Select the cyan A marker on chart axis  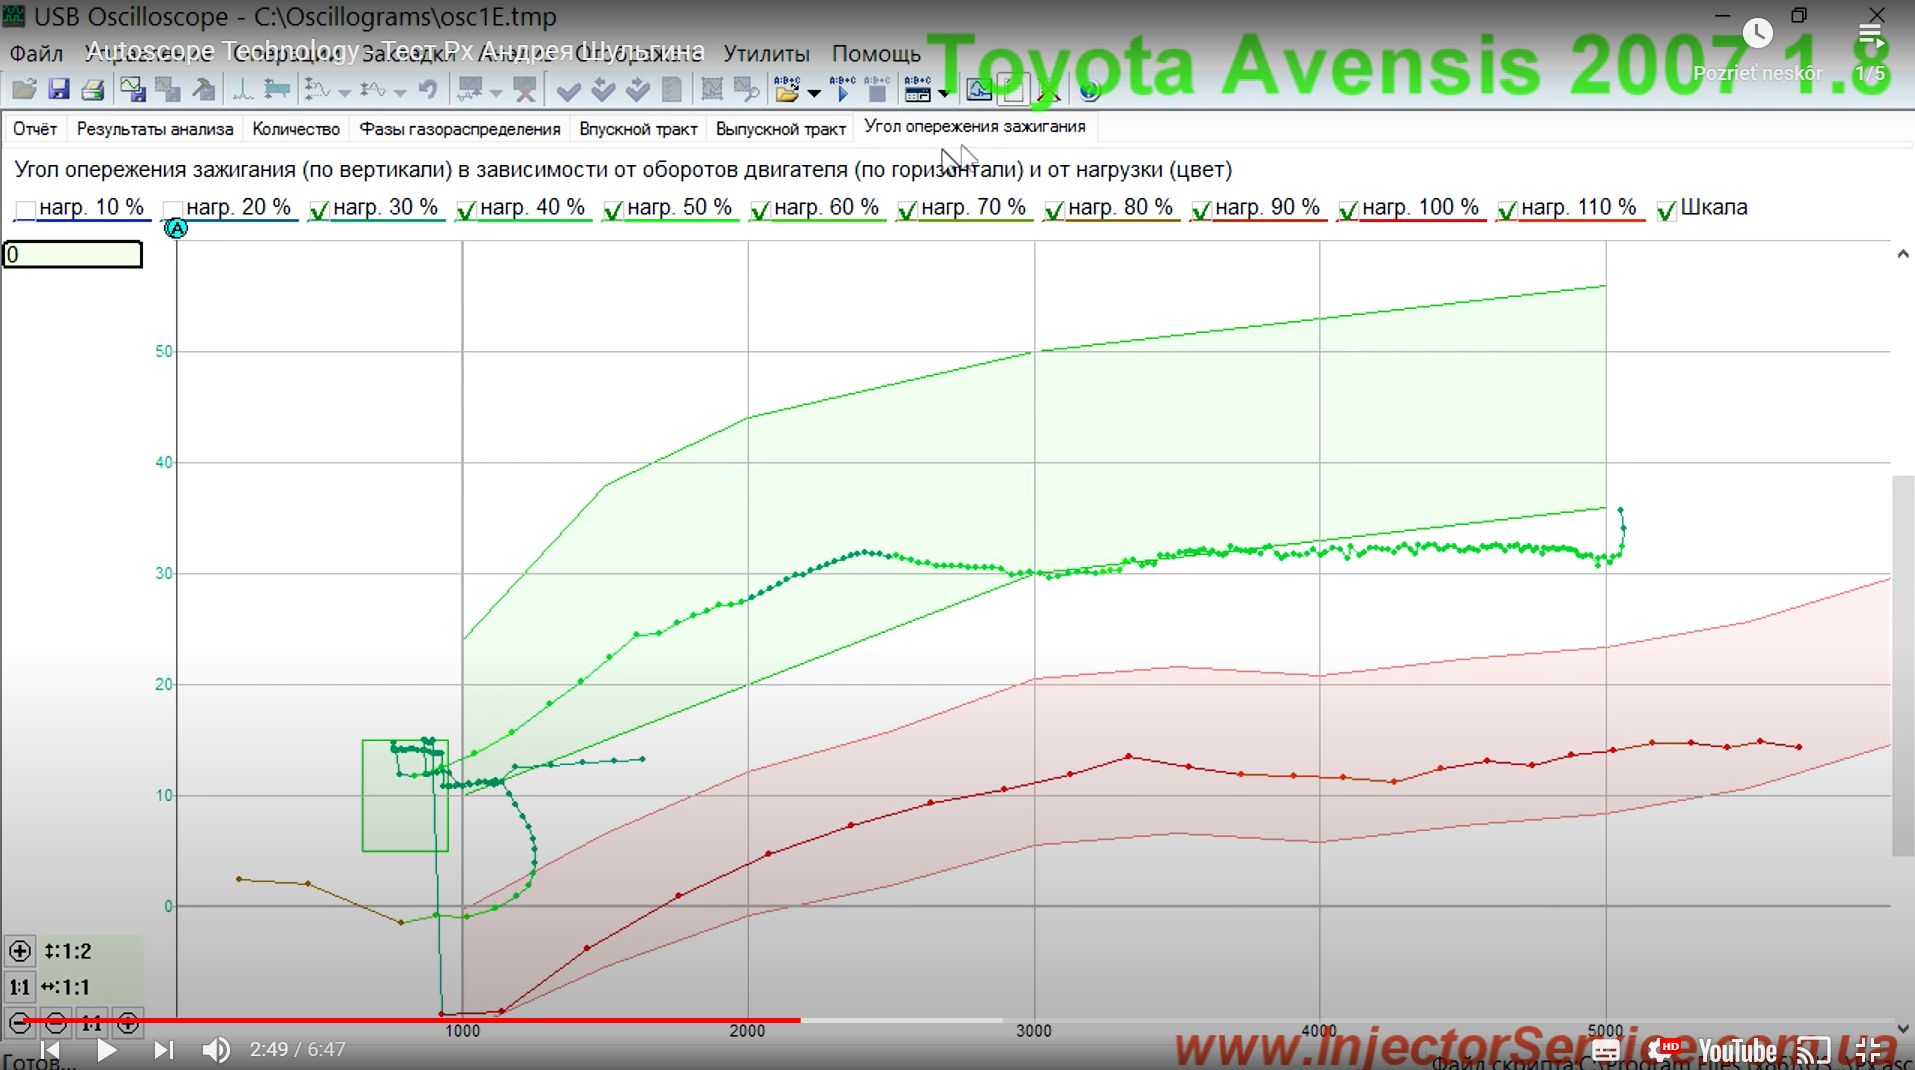coord(176,229)
